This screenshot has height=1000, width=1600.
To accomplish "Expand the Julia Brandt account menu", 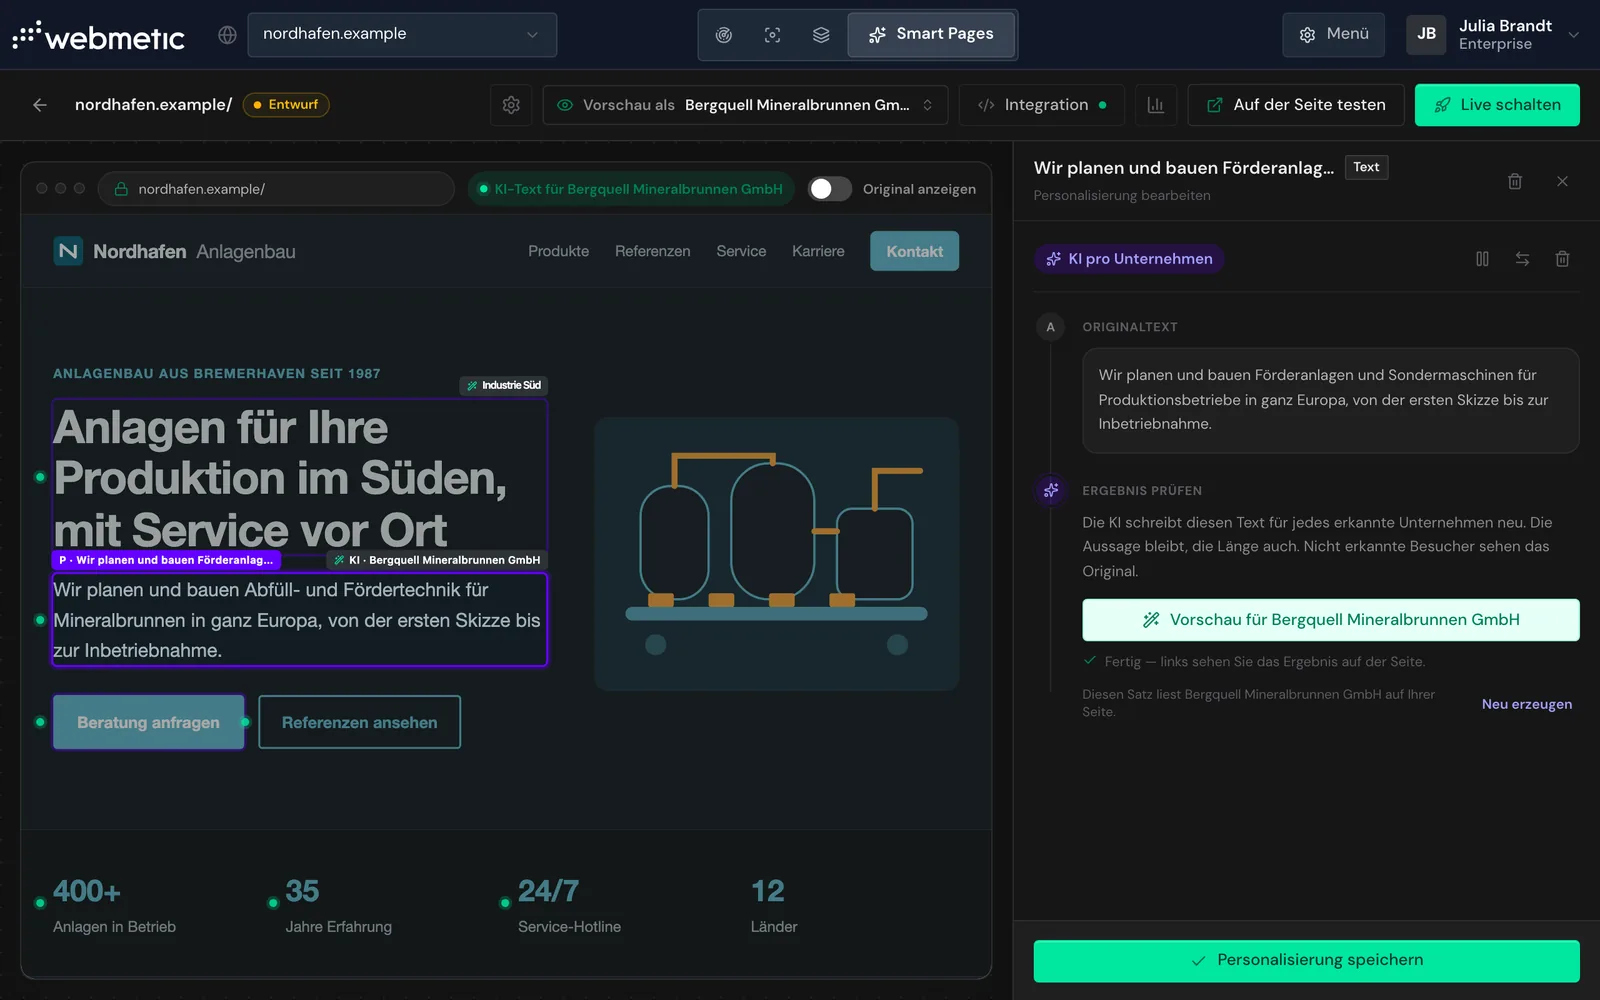I will tap(1494, 35).
